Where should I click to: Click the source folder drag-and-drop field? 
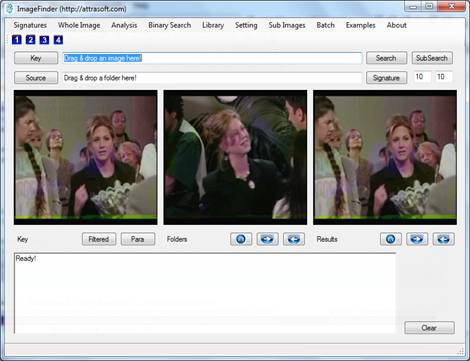[212, 78]
